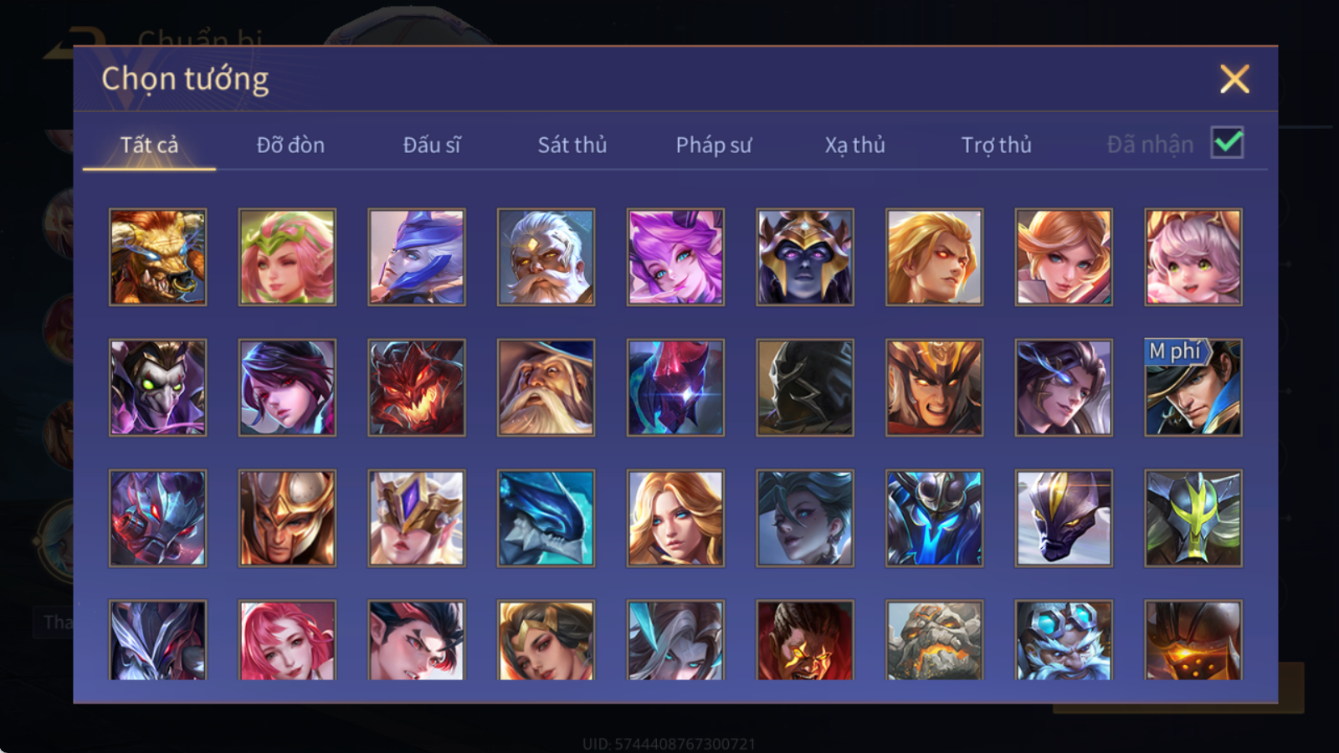The image size is (1339, 753).
Task: Choose the wizard with brown hat
Action: [x=546, y=388]
